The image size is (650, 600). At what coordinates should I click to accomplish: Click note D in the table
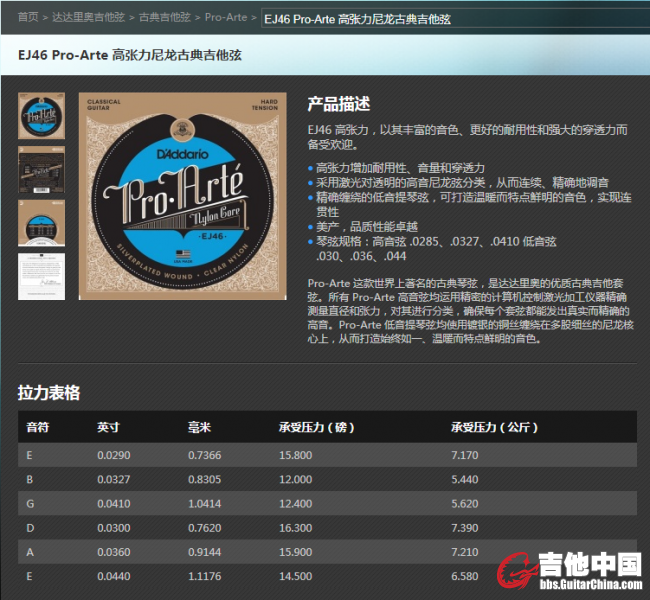[x=30, y=528]
